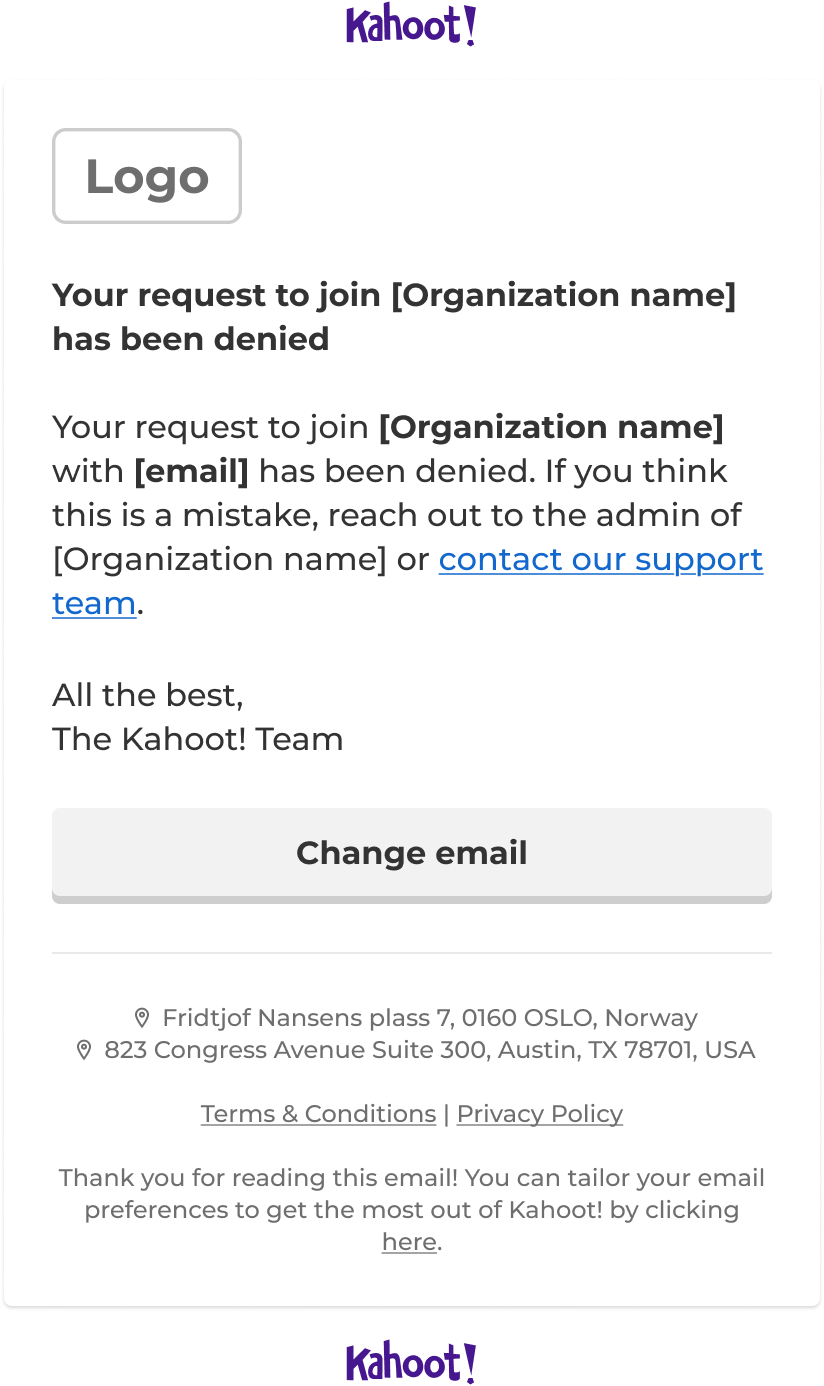Click the Kahoot! logo at the top
824x1386 pixels.
(411, 25)
